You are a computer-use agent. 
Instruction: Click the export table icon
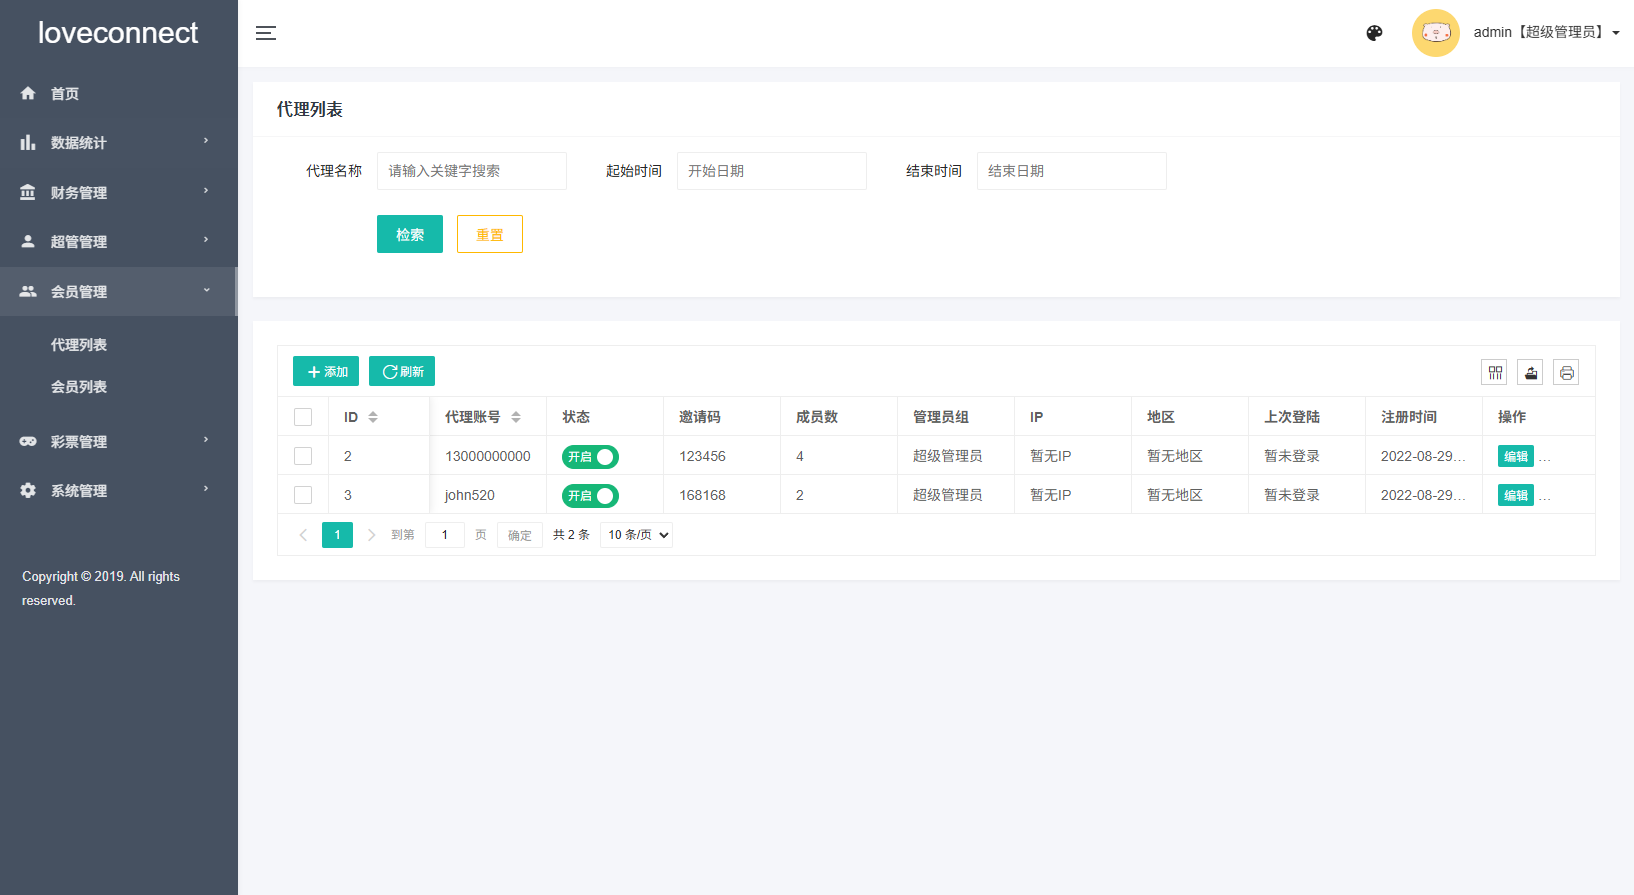(1530, 373)
